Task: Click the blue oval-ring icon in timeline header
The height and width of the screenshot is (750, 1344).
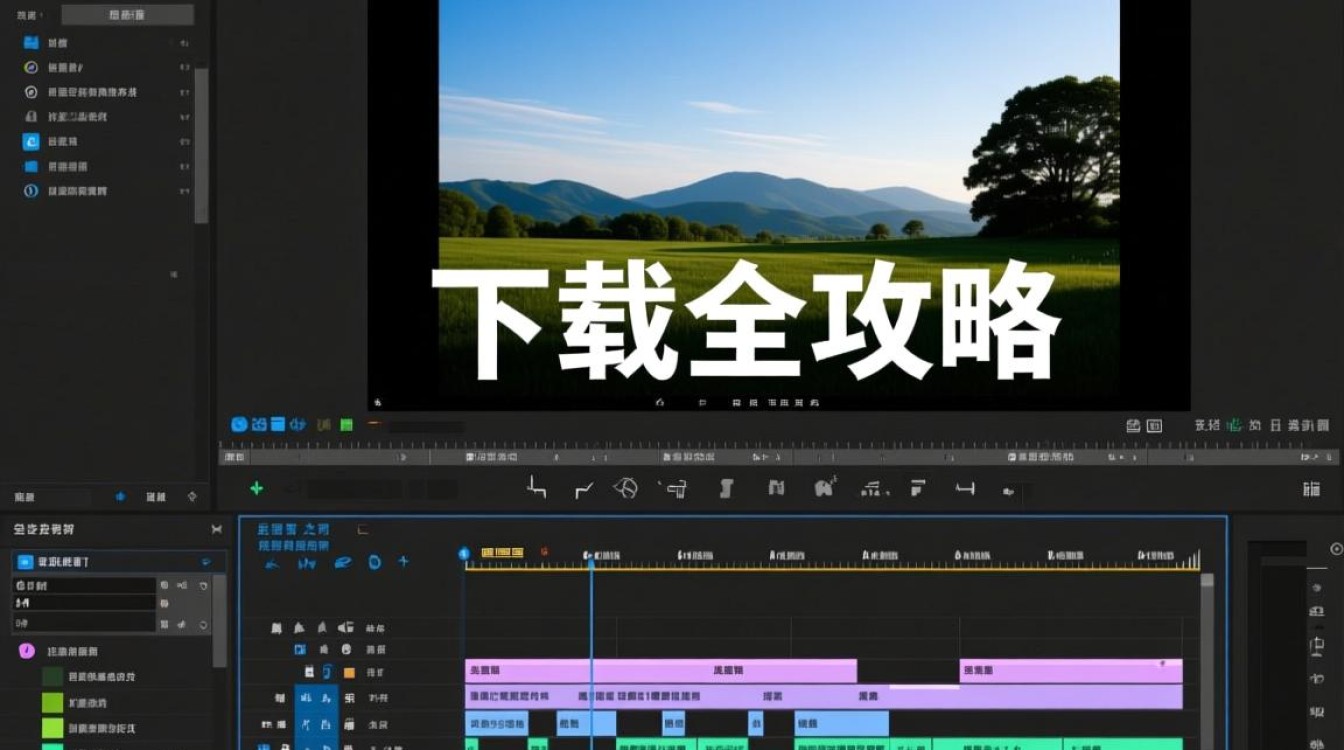Action: click(x=374, y=562)
